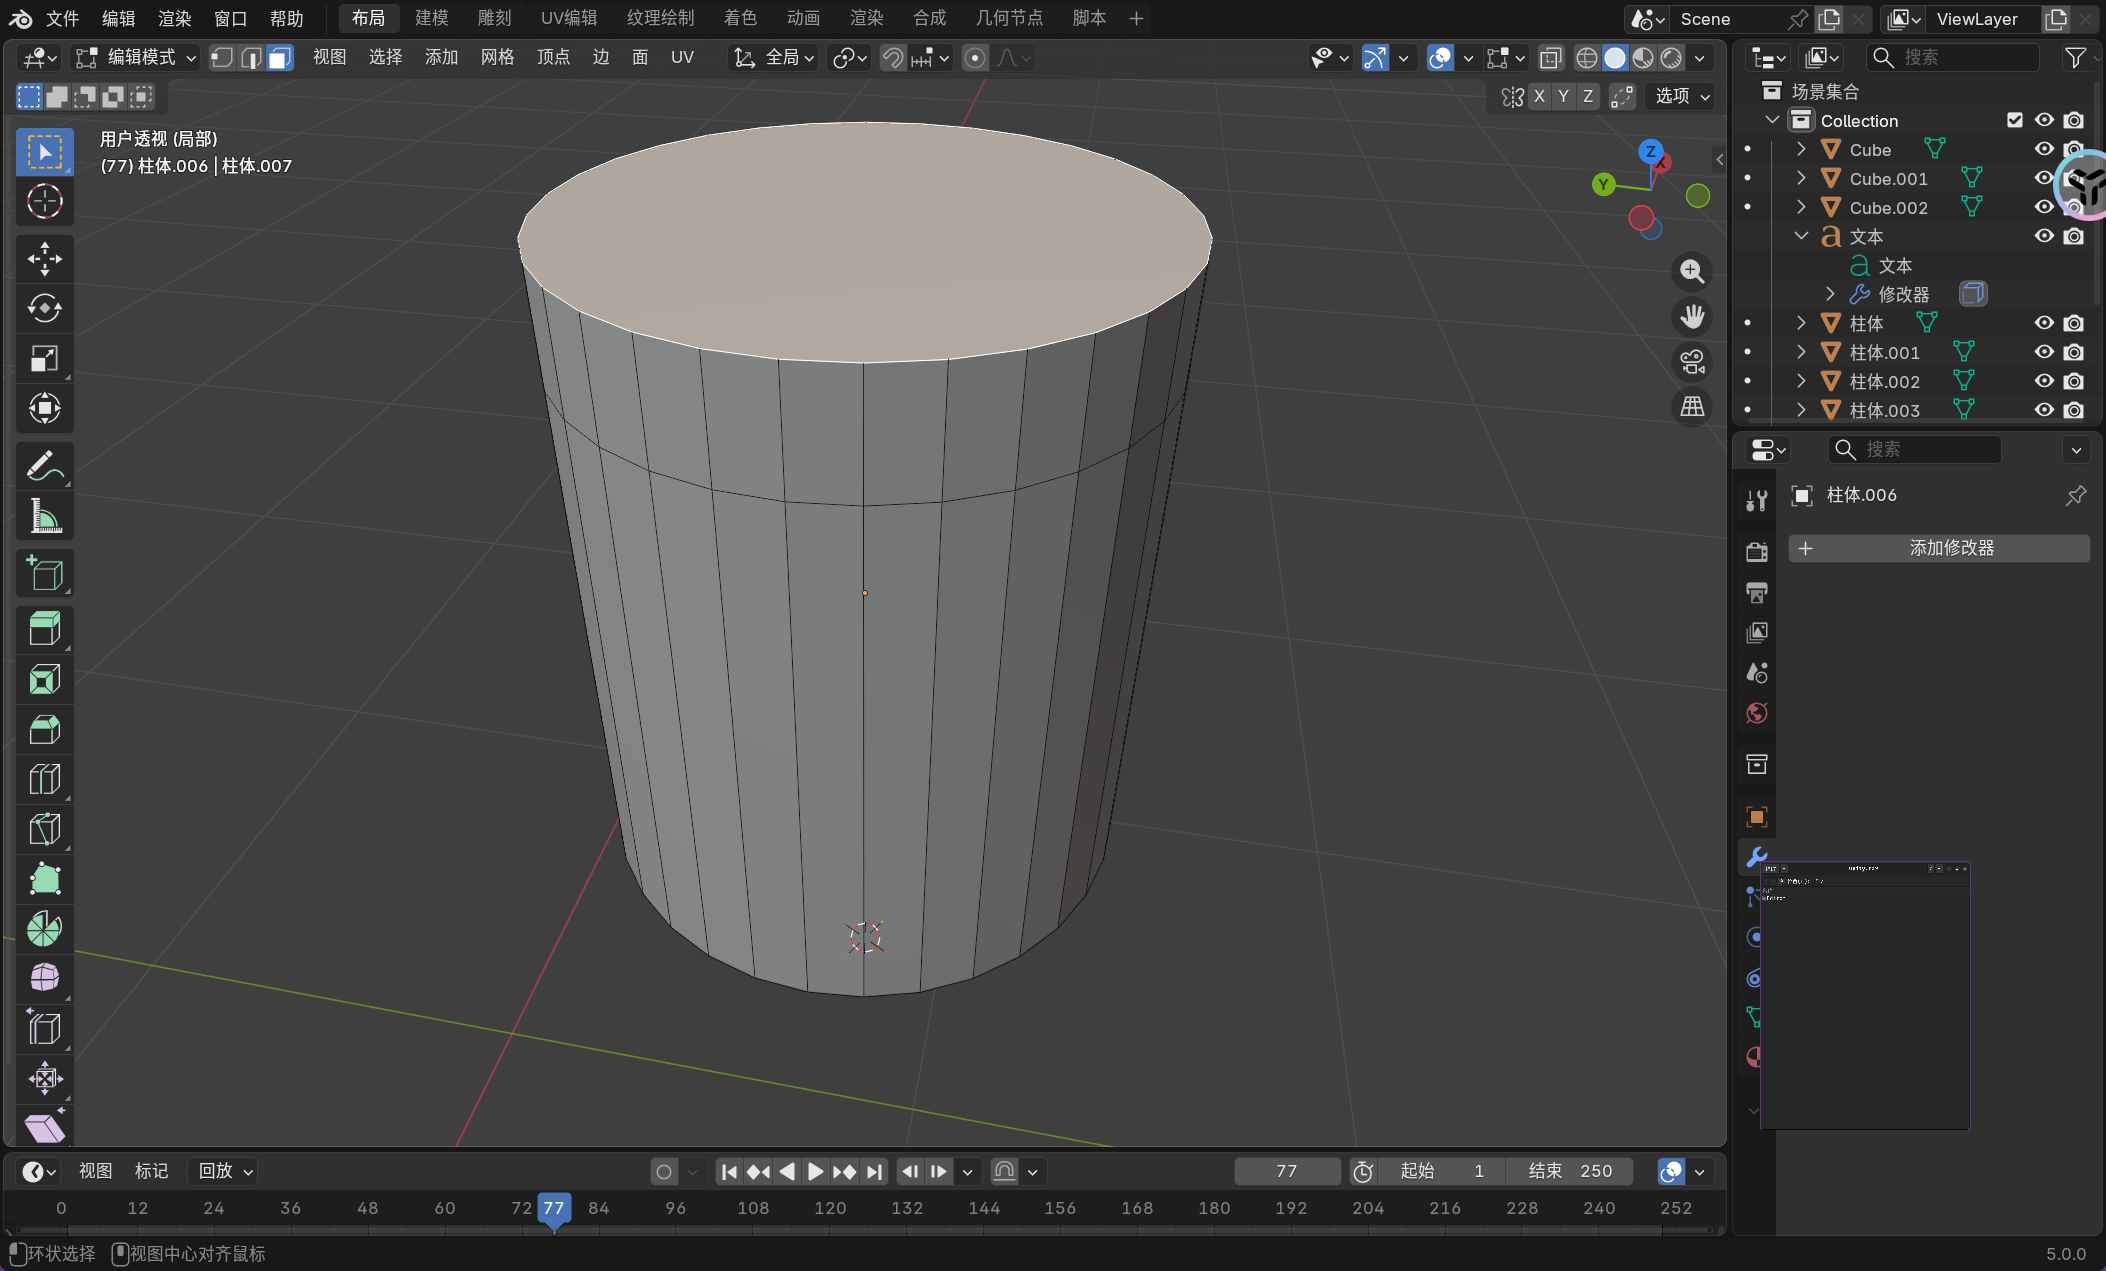
Task: Expand the 柱体.001 tree item
Action: 1801,352
